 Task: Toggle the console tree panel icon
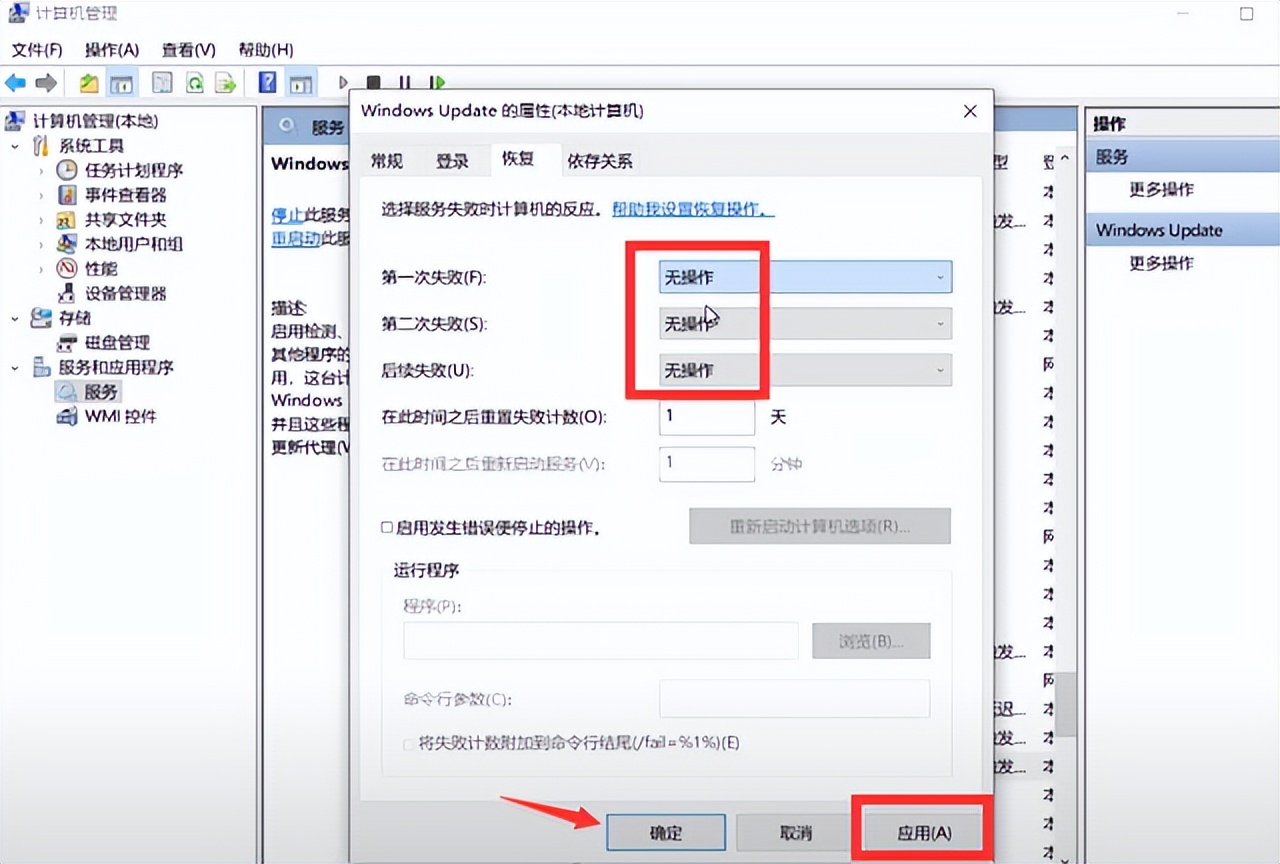(x=121, y=82)
